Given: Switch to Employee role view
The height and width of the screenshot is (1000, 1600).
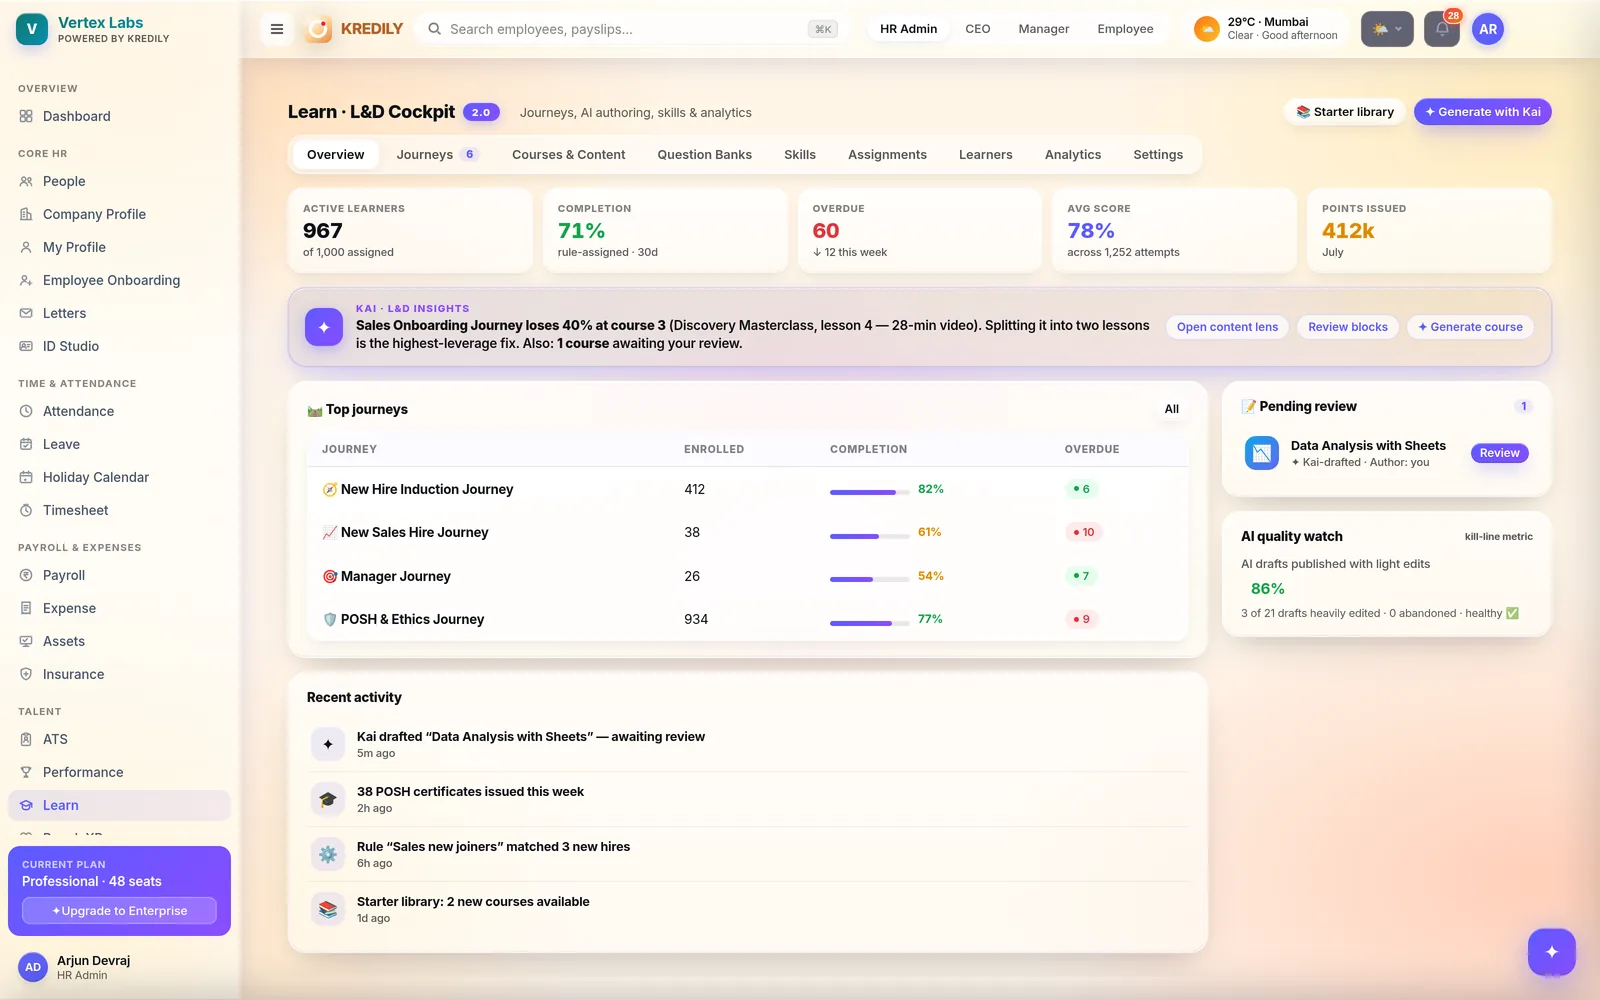Looking at the screenshot, I should pos(1125,29).
